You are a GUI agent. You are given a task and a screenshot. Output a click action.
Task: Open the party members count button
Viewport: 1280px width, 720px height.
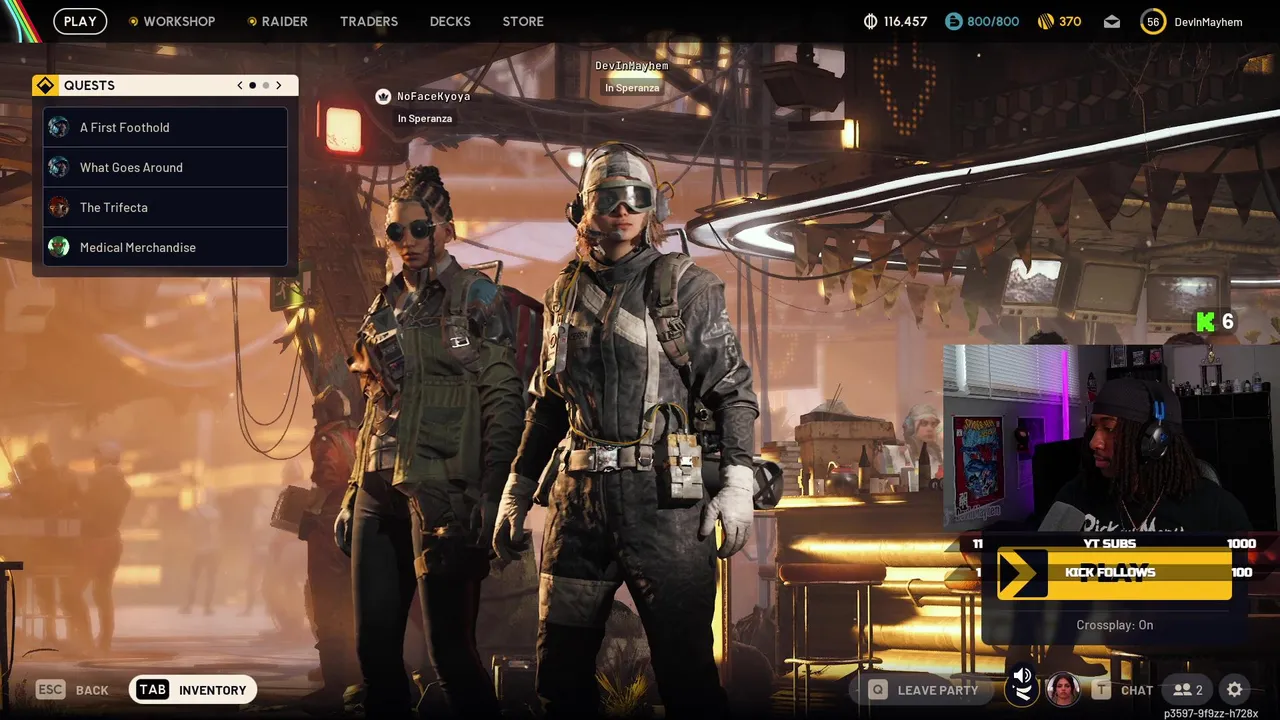click(x=1188, y=689)
